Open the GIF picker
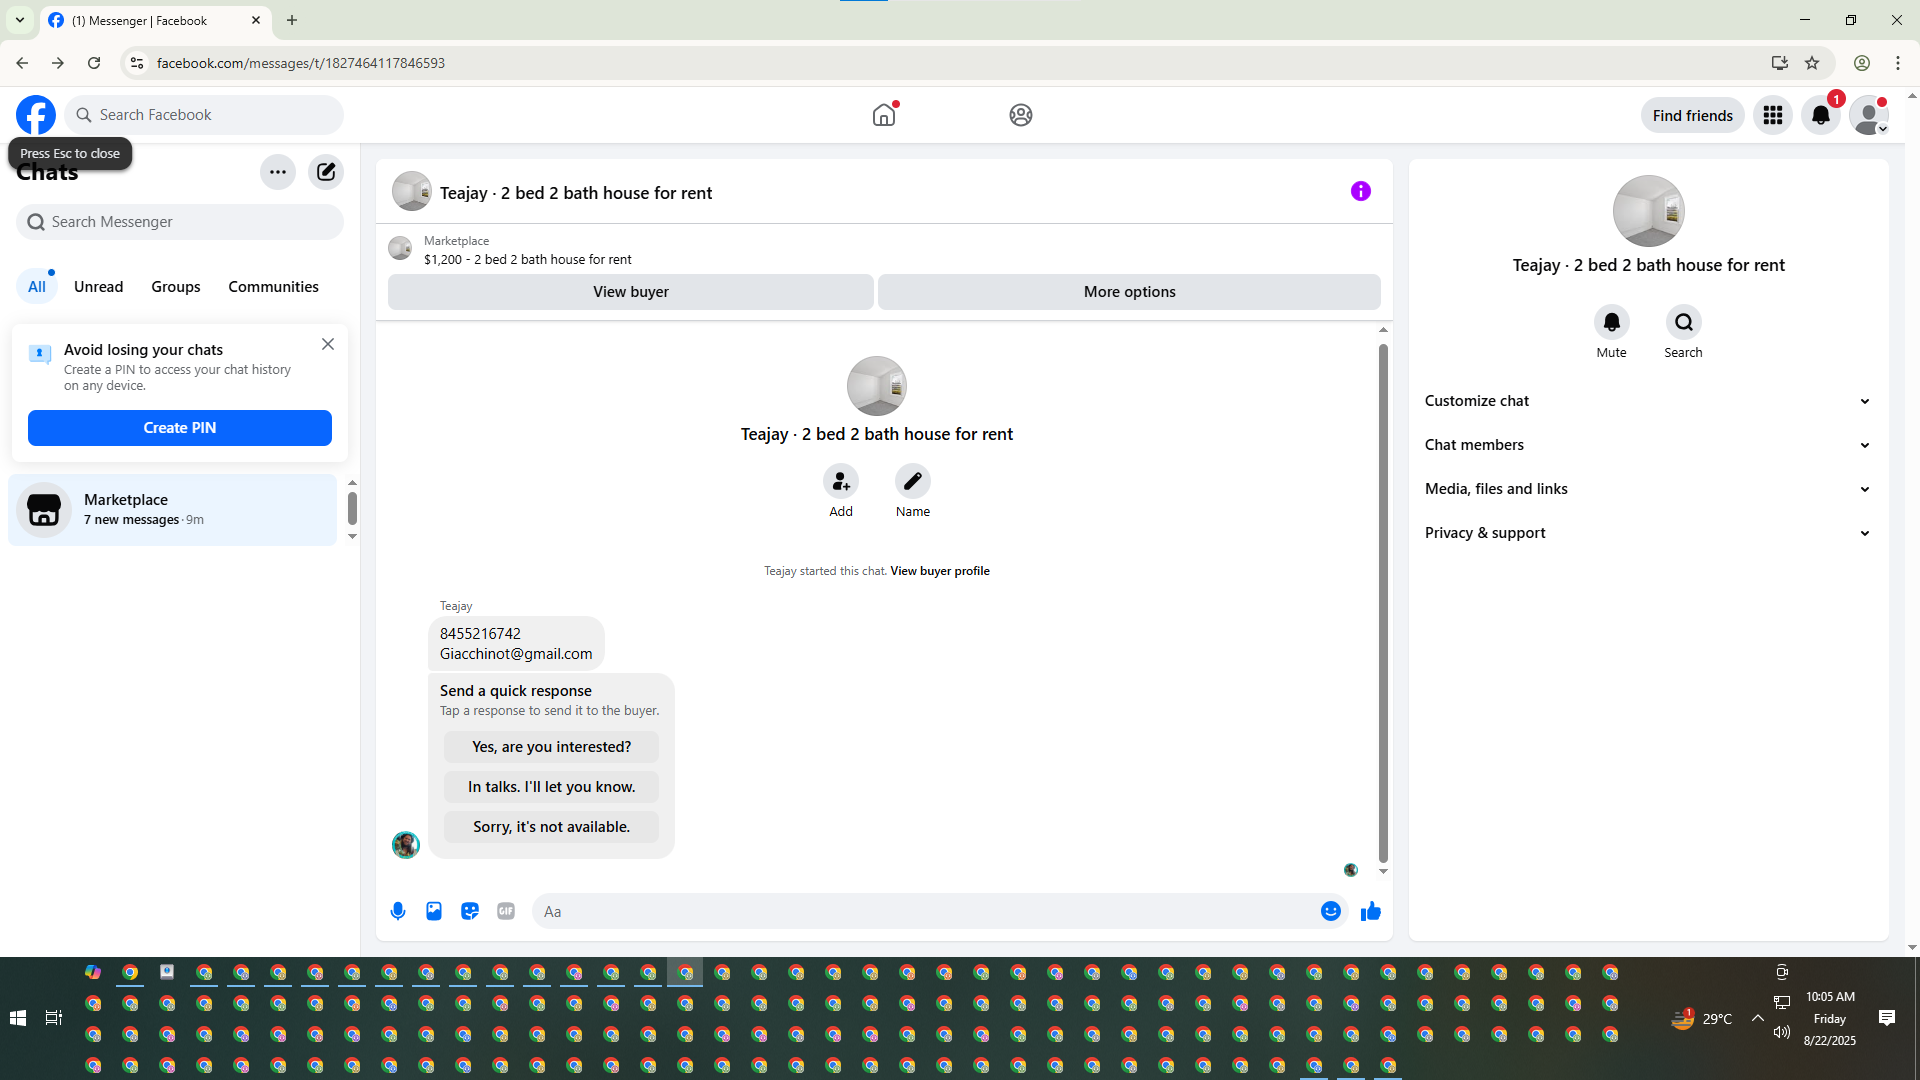 (x=506, y=911)
